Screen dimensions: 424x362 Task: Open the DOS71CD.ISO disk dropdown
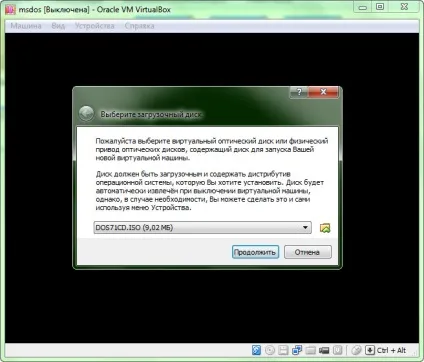pos(203,228)
